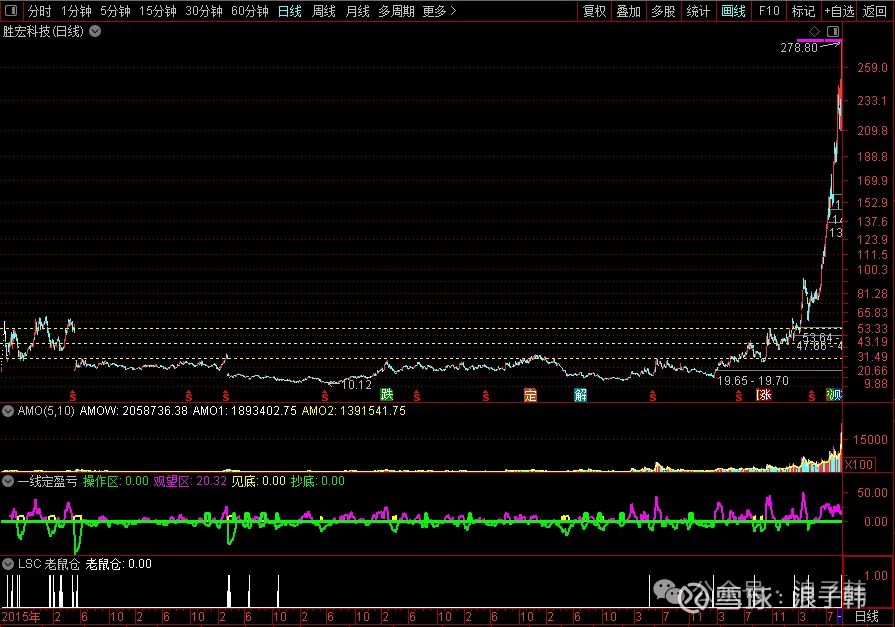Switch to the 5分钟 period

tap(115, 11)
